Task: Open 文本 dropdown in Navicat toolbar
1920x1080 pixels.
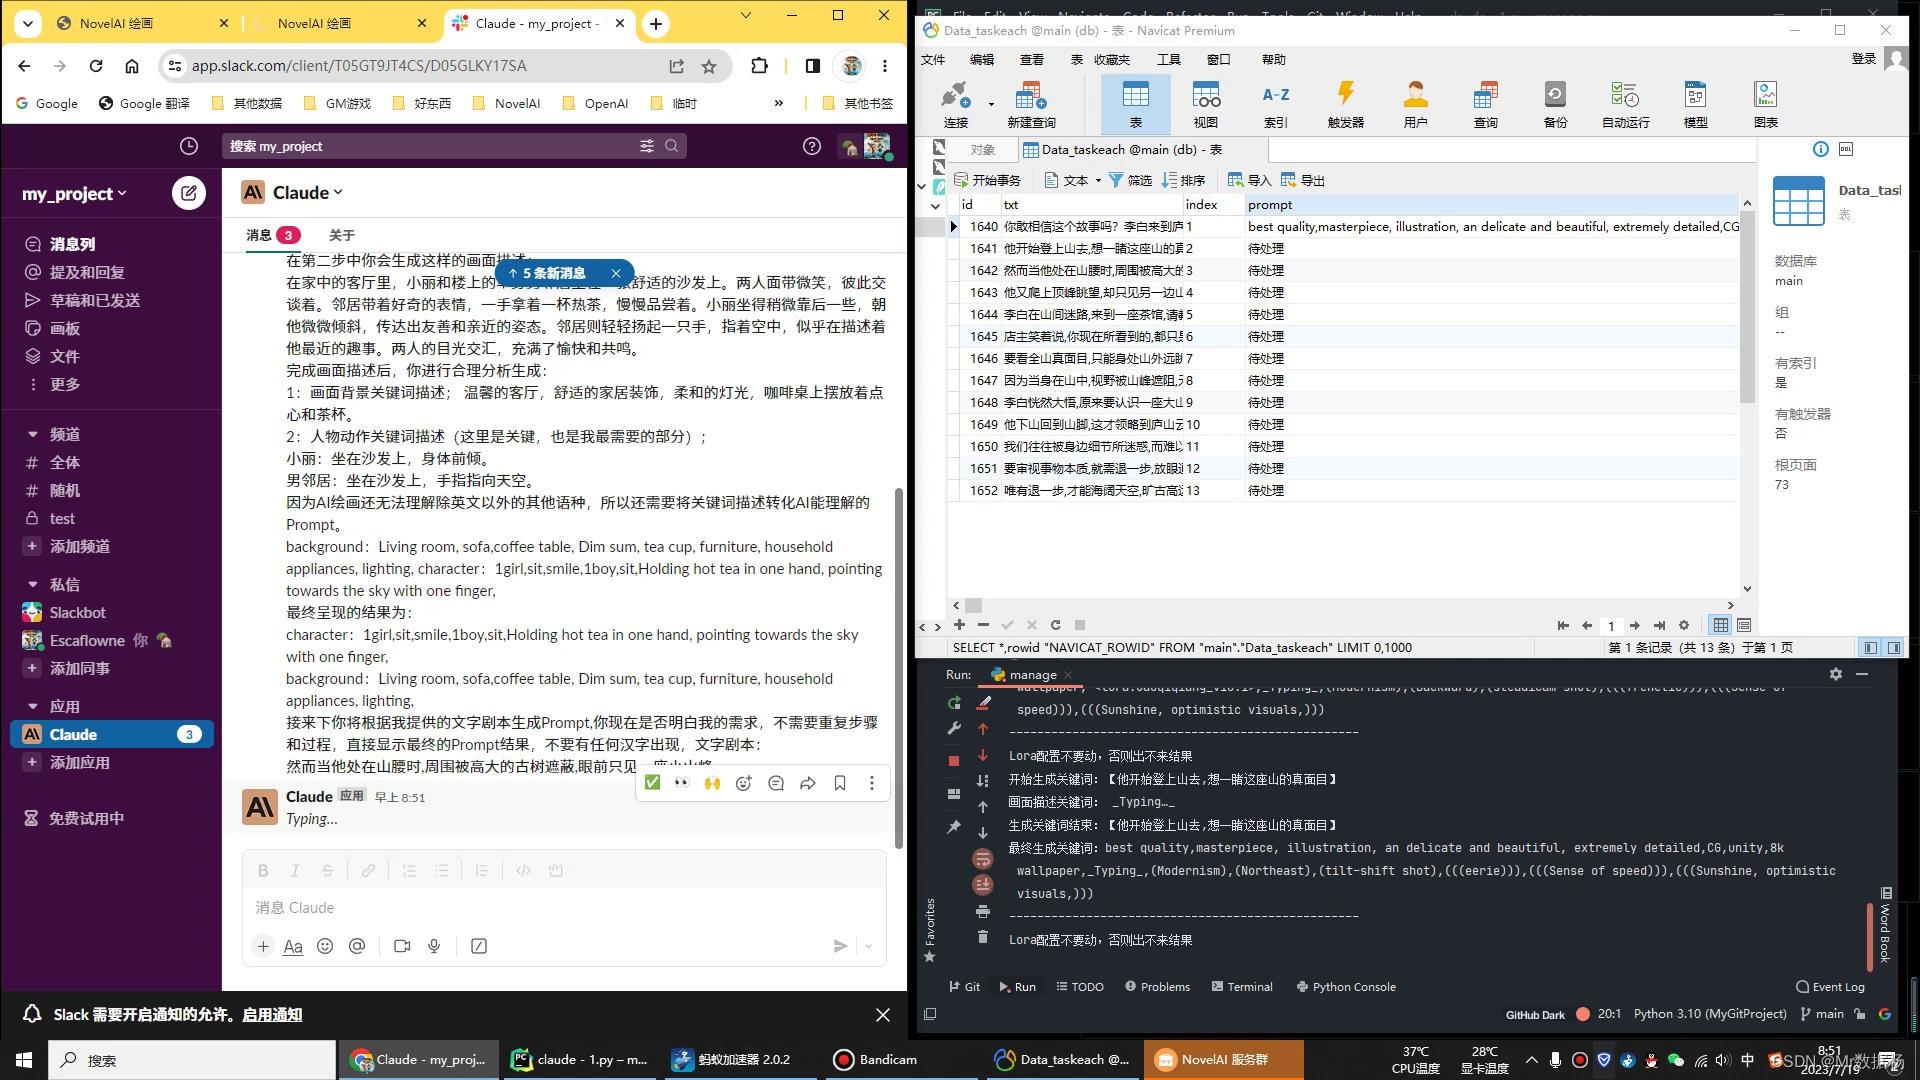Action: pos(1073,180)
